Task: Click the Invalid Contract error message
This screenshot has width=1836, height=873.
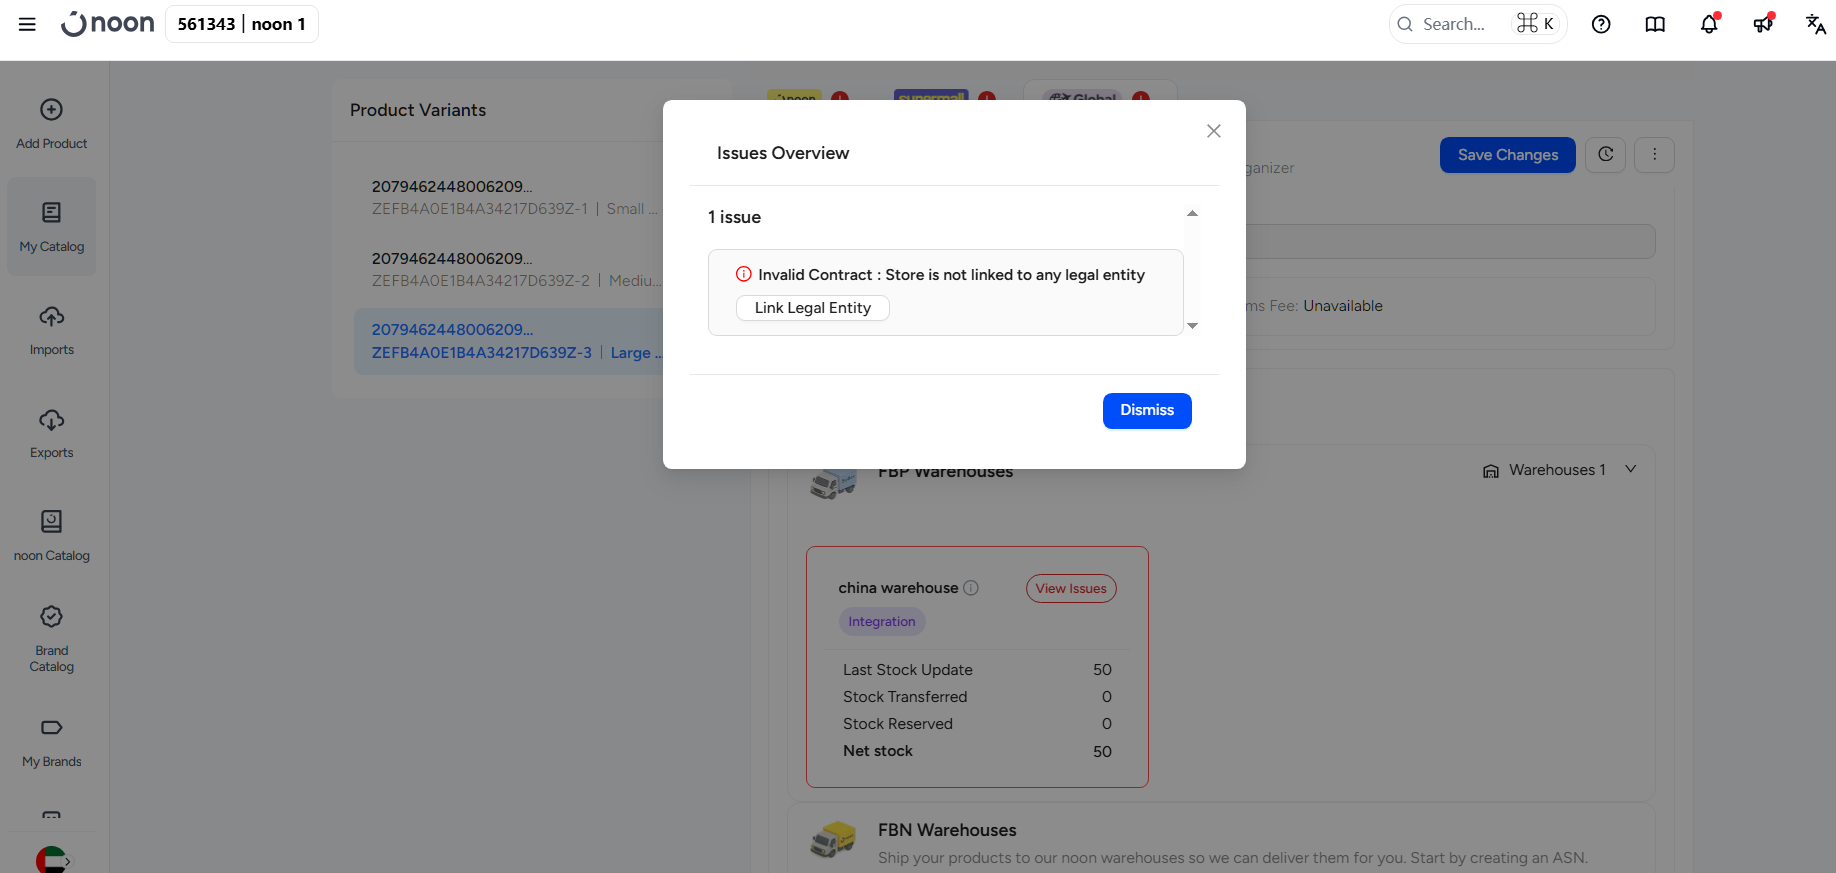Action: tap(951, 275)
